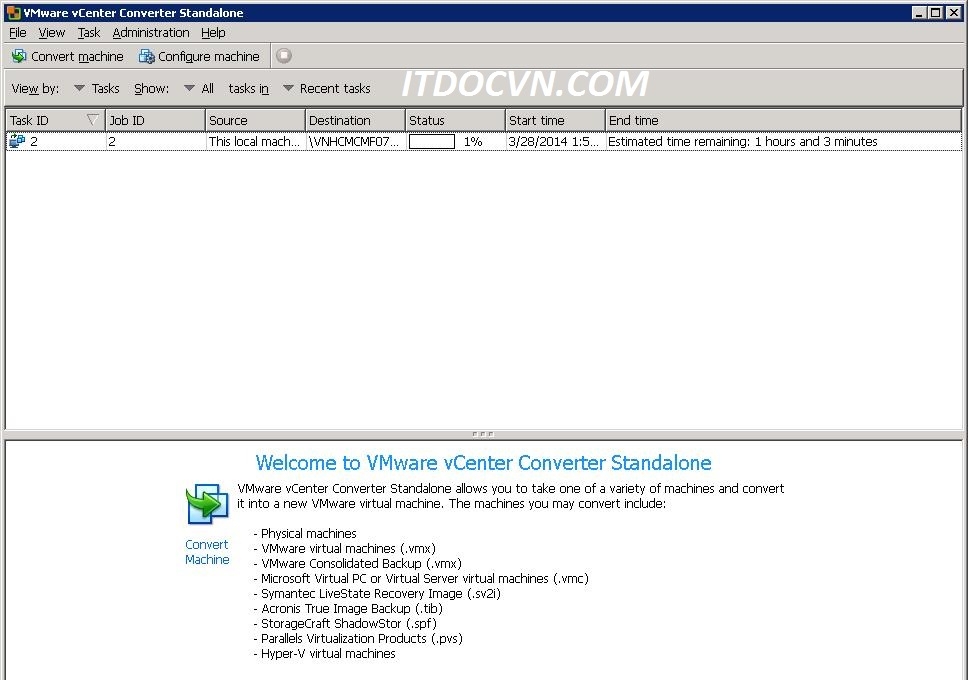This screenshot has width=968, height=680.
Task: Click the Task ID sort arrow
Action: click(93, 120)
